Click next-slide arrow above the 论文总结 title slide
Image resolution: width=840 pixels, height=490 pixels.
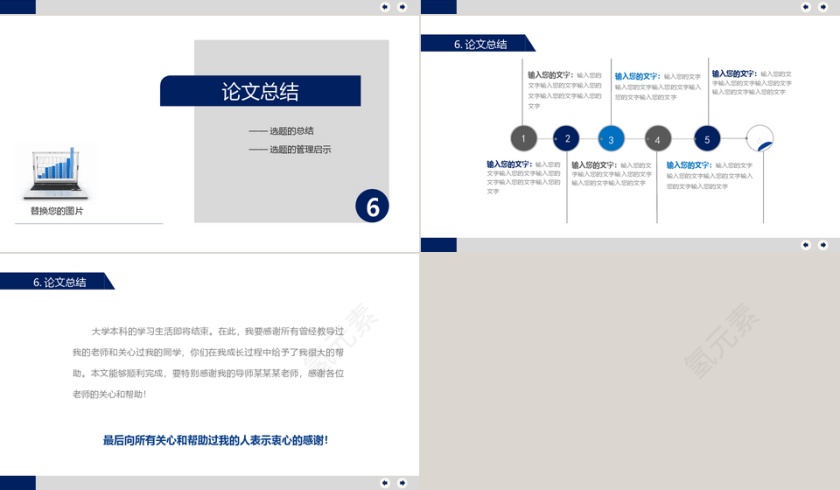pos(402,7)
